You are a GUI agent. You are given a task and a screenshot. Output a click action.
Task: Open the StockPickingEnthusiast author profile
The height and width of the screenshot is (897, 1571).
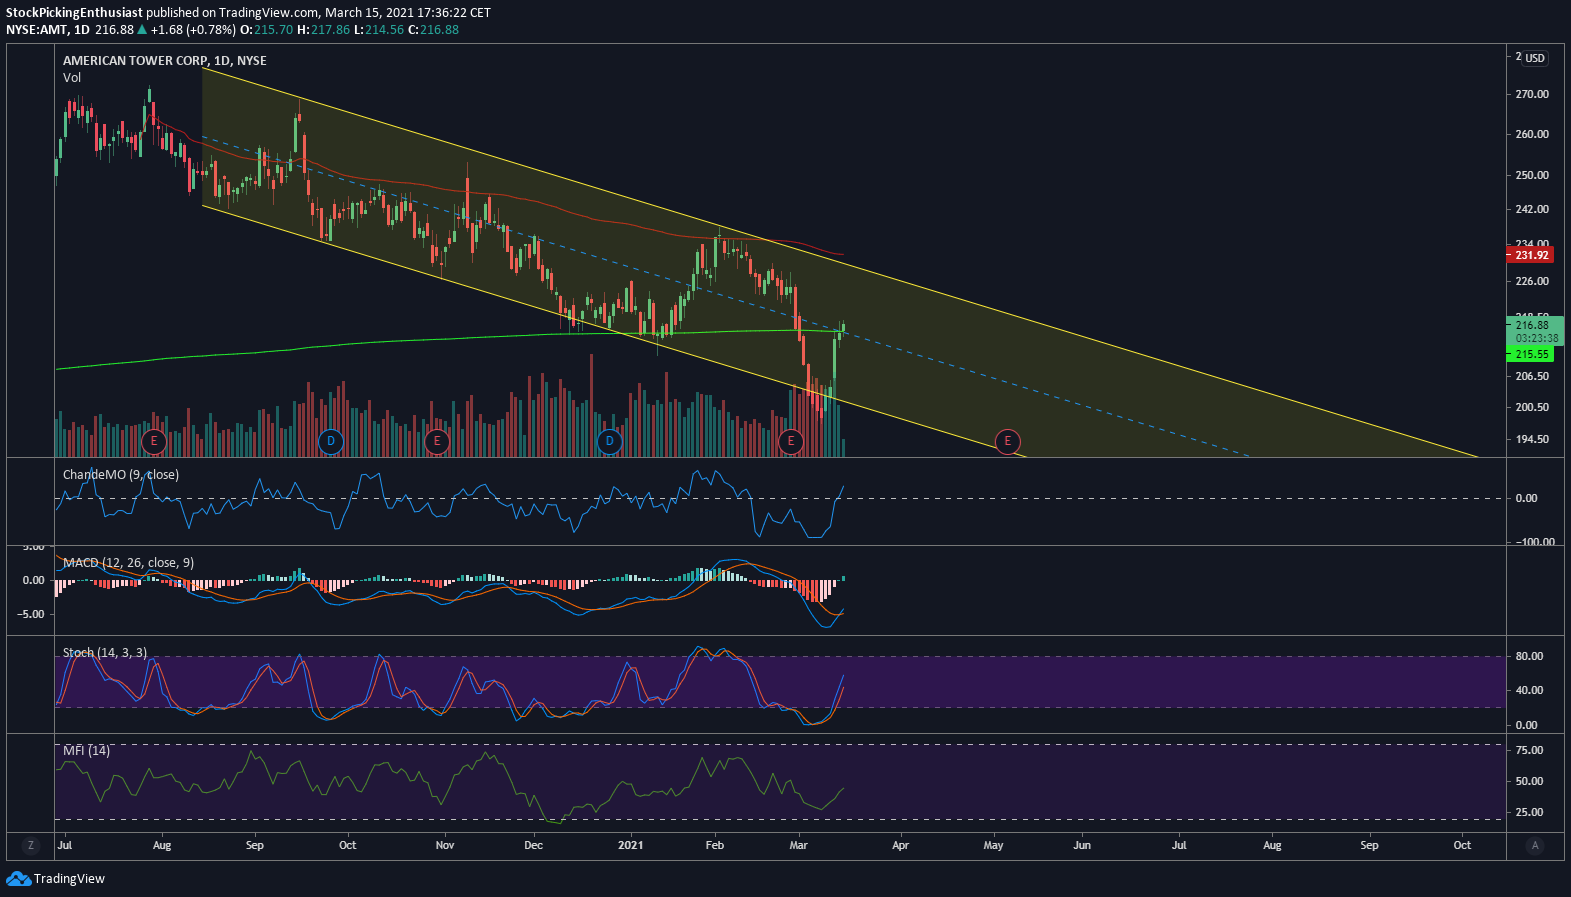[74, 13]
